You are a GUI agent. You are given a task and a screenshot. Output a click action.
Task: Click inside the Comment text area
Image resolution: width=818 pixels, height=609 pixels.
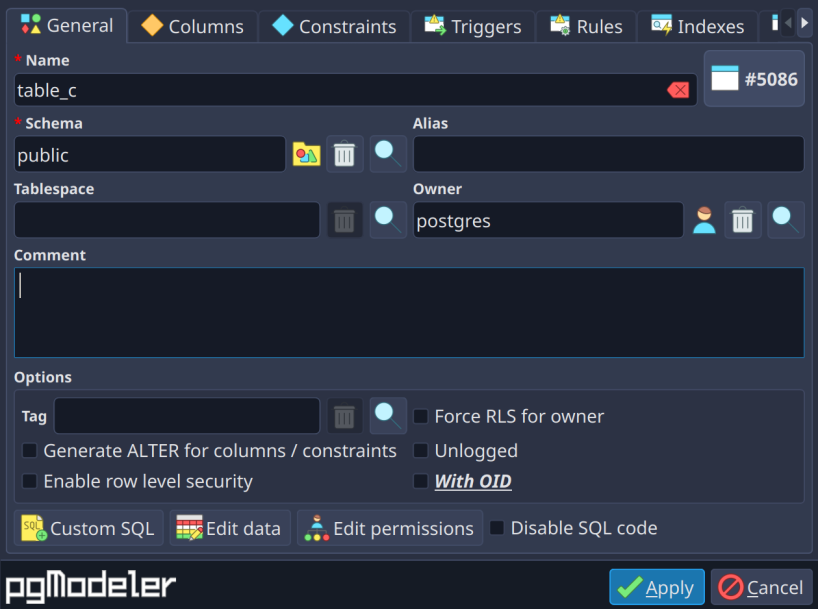[408, 312]
